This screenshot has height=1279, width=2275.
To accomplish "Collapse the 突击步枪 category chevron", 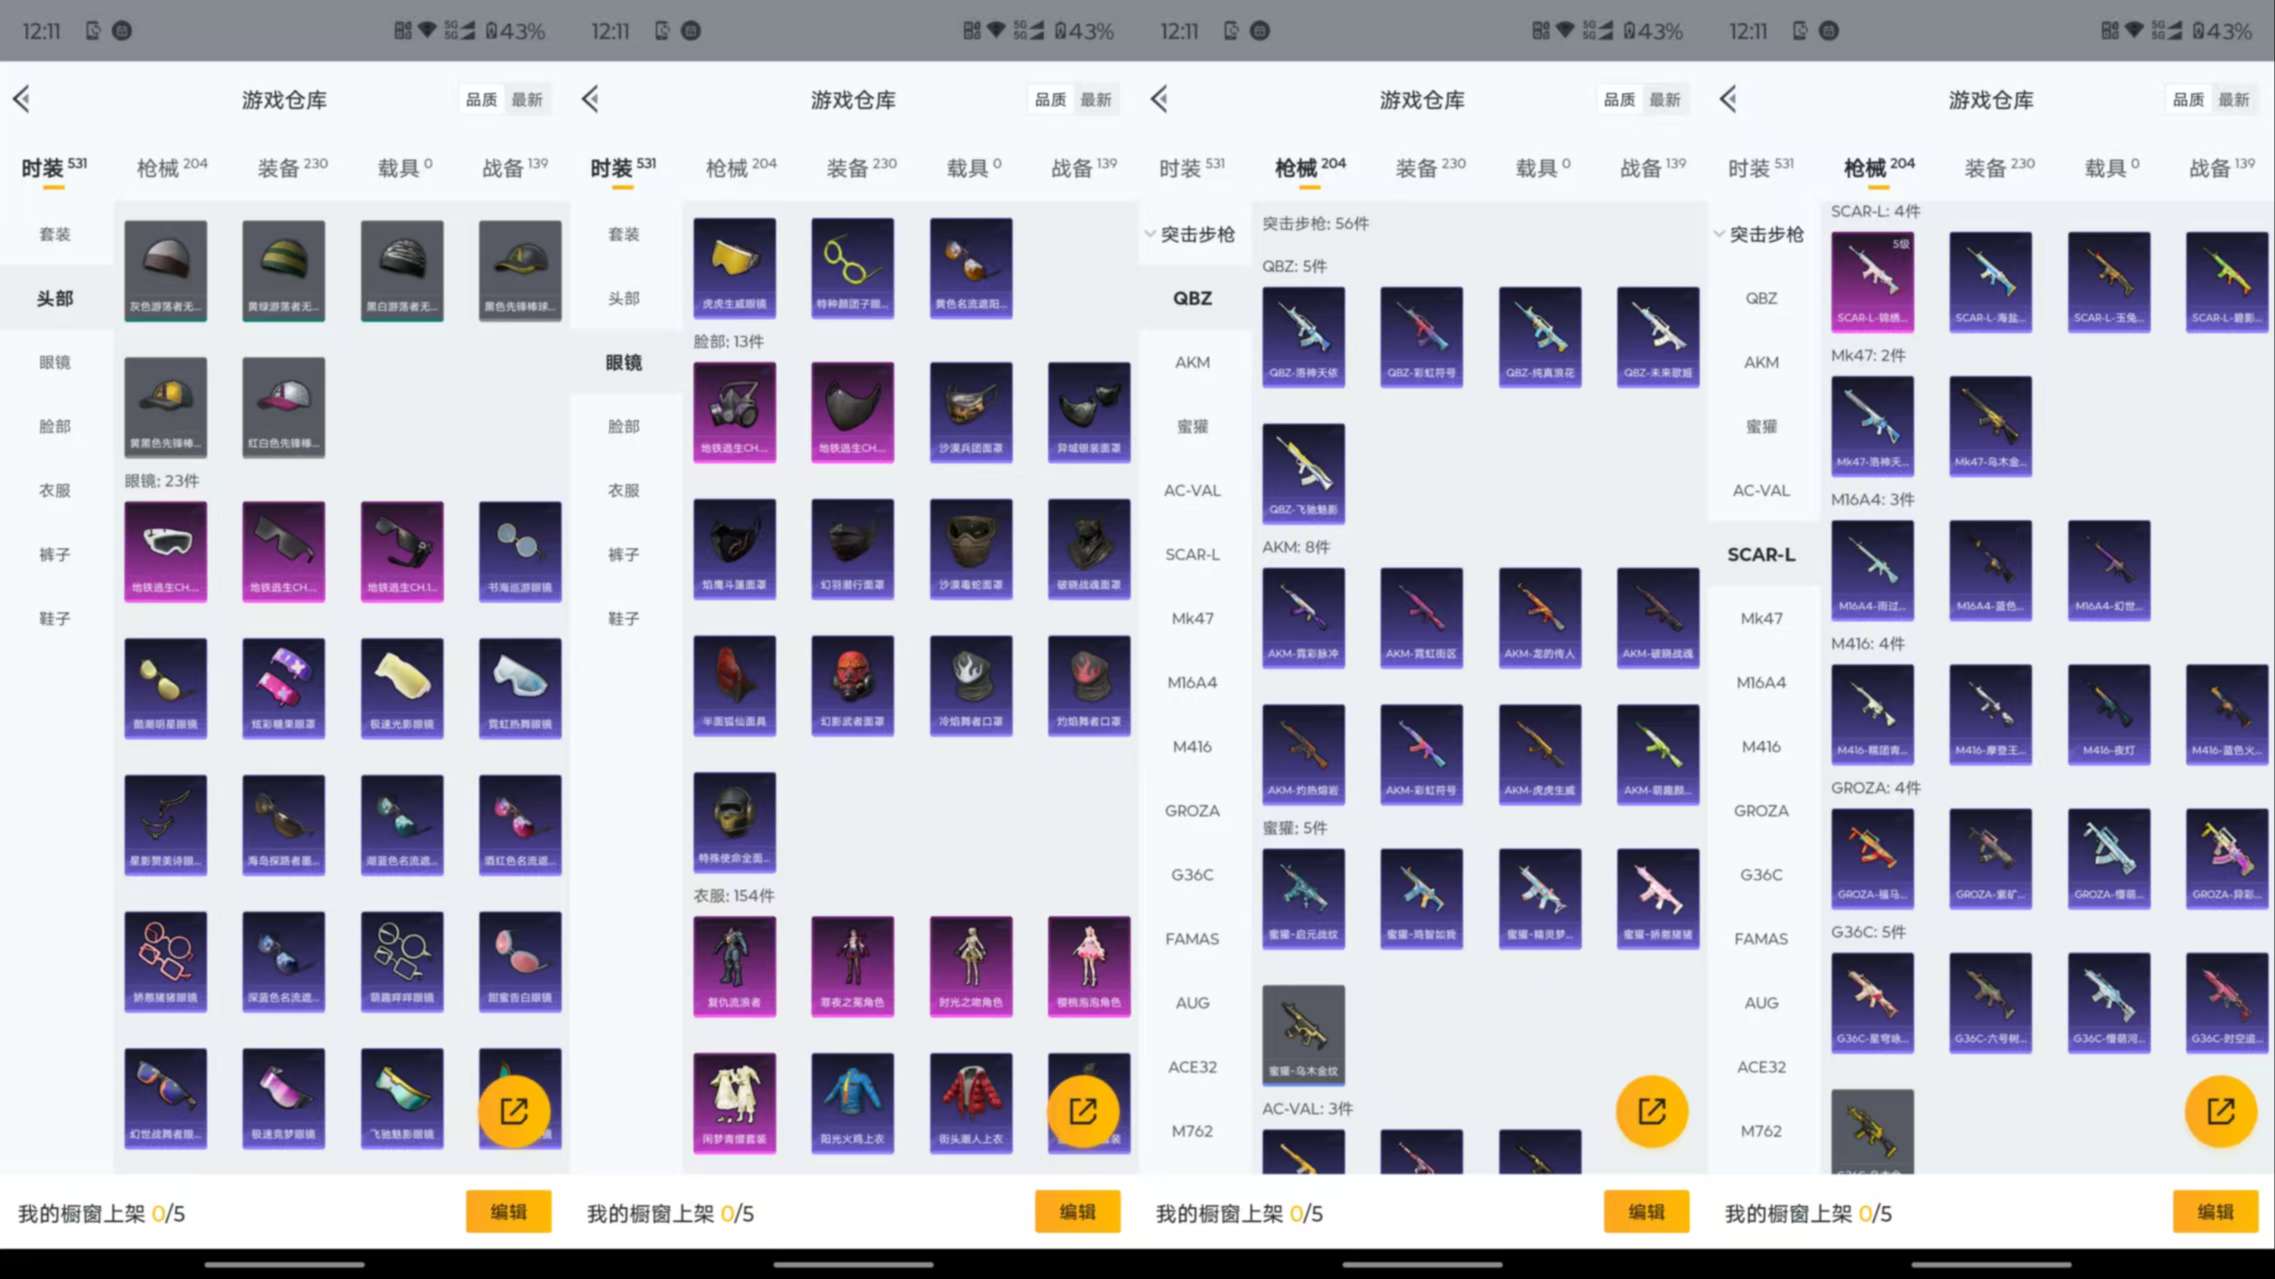I will point(1148,235).
